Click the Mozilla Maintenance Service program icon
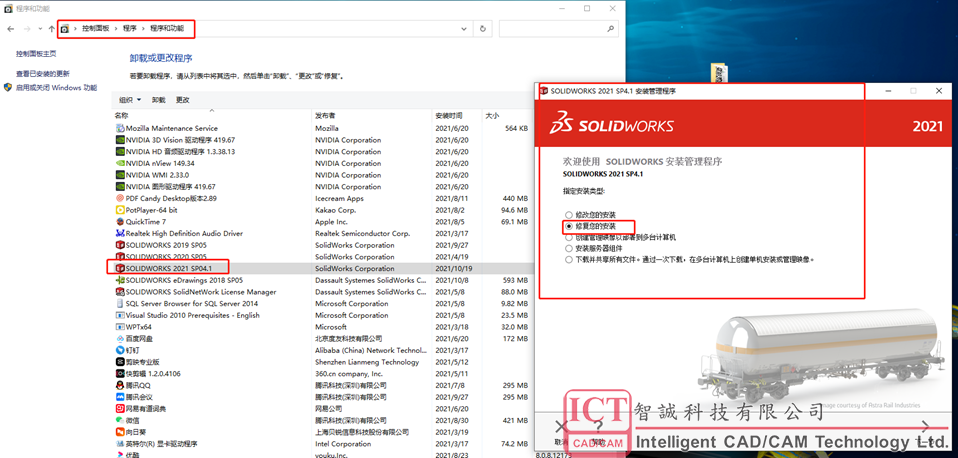Screen dimensions: 958x458 point(120,128)
